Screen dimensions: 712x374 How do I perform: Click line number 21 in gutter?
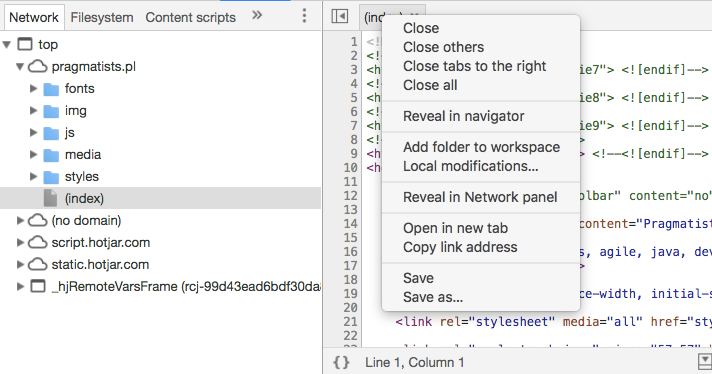point(351,322)
